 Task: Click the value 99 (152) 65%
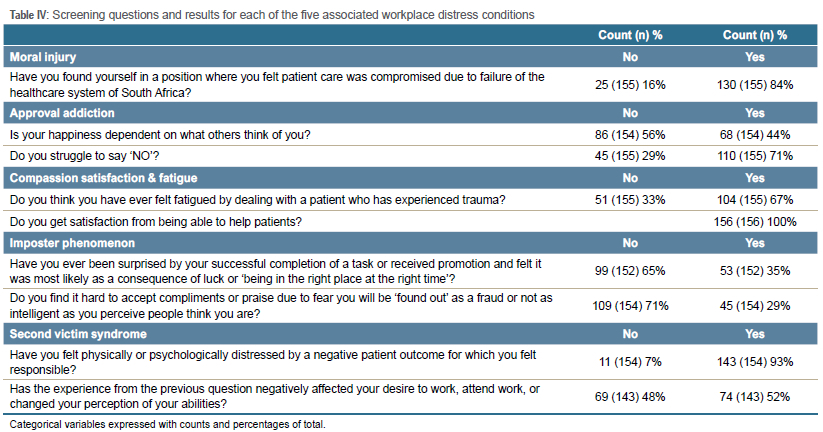(x=631, y=270)
